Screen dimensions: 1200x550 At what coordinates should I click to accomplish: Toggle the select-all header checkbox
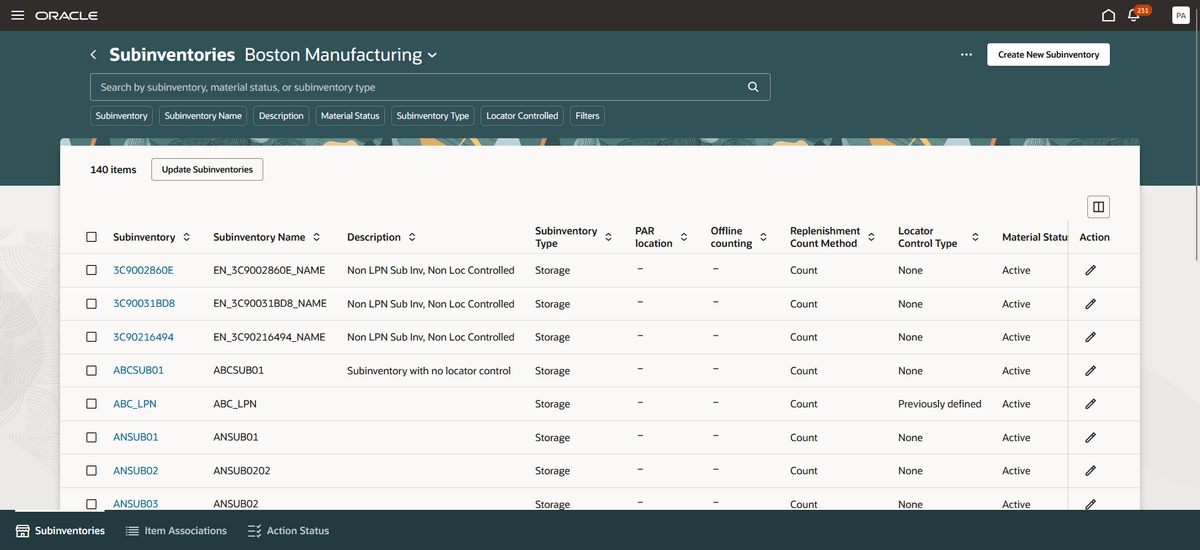[92, 237]
